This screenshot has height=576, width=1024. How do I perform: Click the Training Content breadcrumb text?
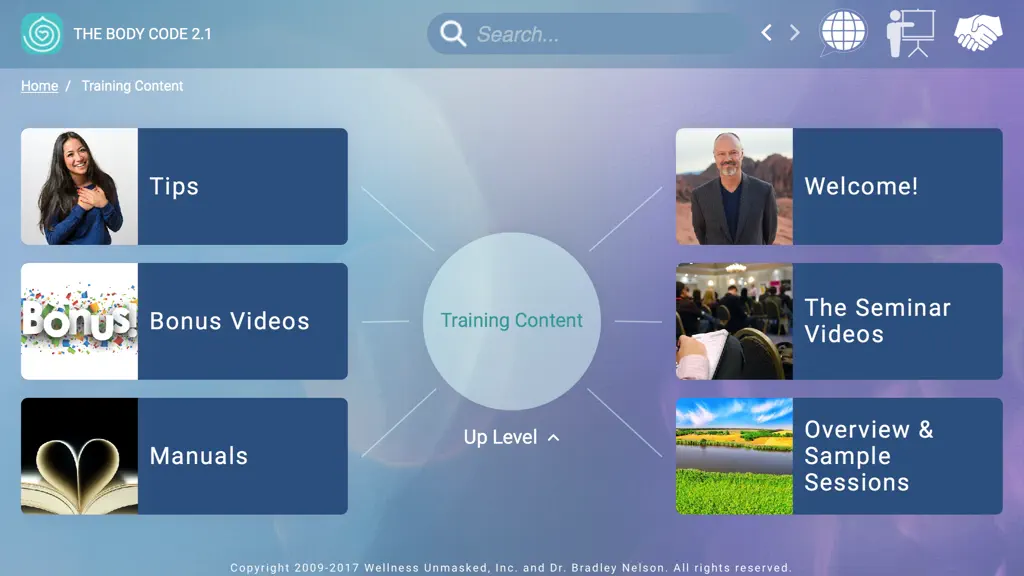tap(132, 86)
